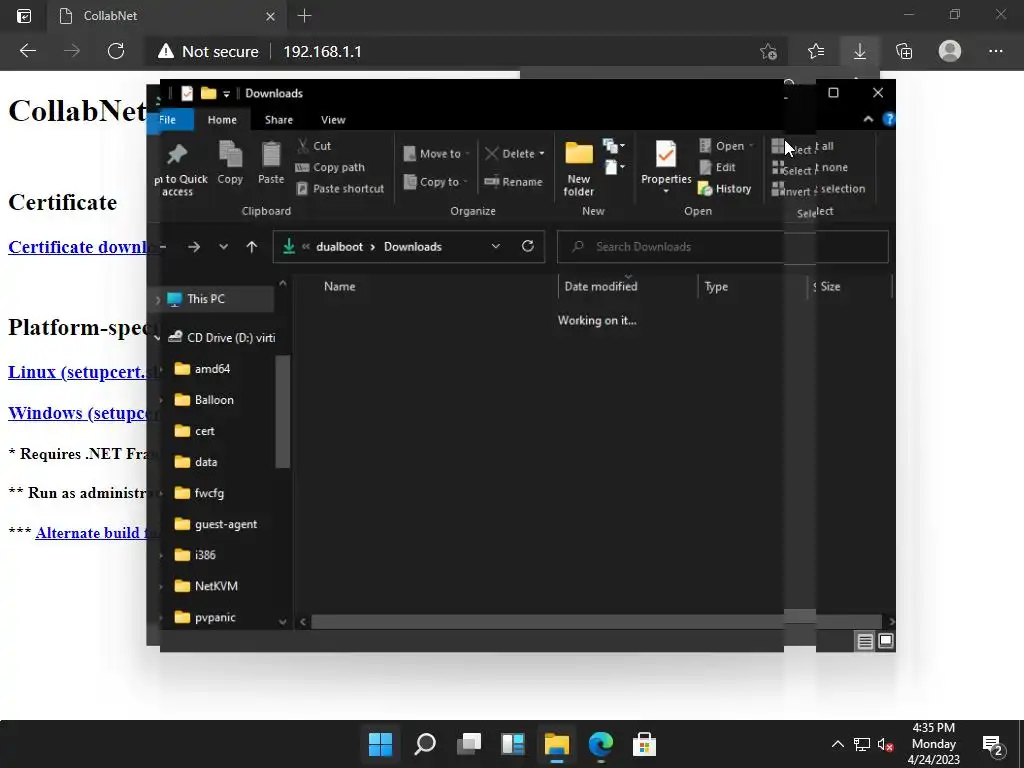Viewport: 1024px width, 768px height.
Task: Open the Copy to dropdown
Action: 436,182
